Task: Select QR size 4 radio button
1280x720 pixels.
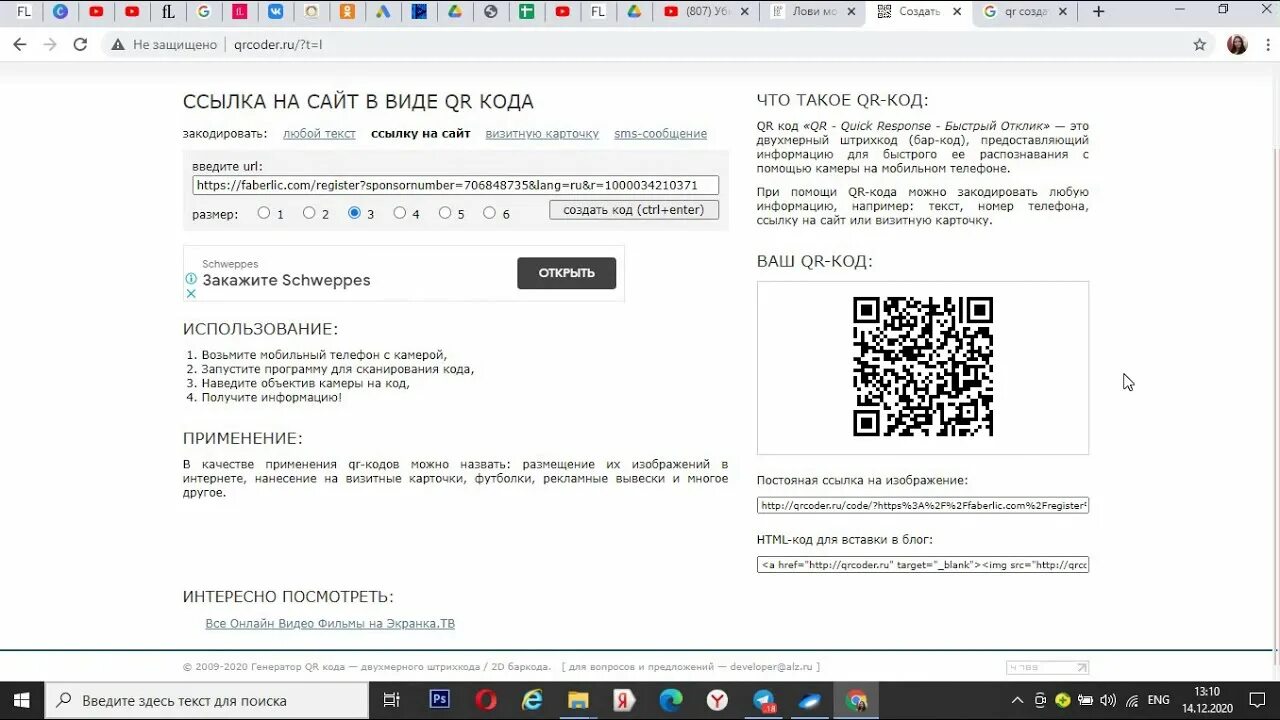Action: click(400, 212)
